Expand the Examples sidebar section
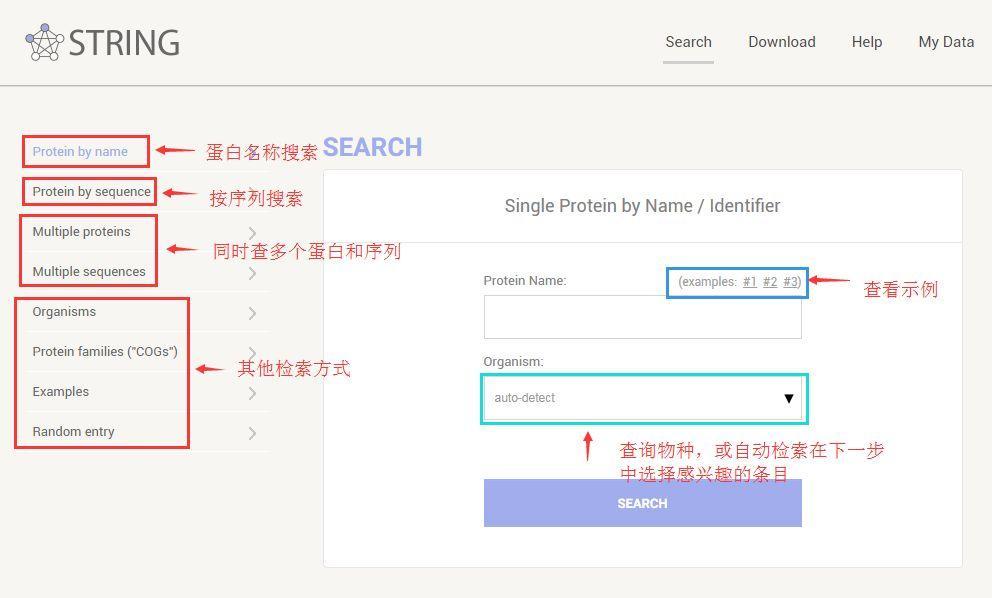The height and width of the screenshot is (598, 992). point(61,391)
